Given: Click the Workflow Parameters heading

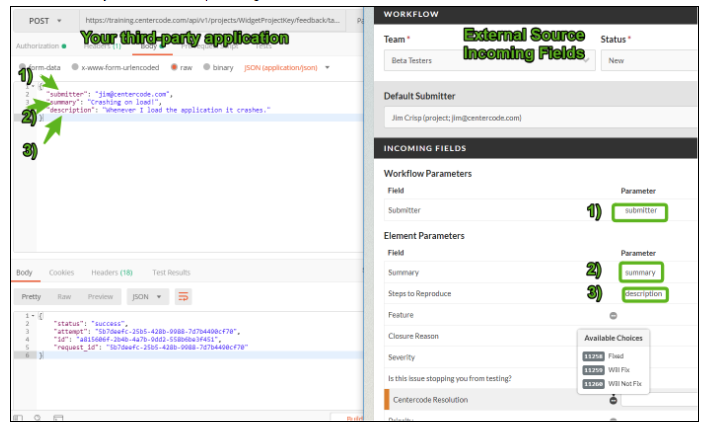Looking at the screenshot, I should [x=427, y=174].
